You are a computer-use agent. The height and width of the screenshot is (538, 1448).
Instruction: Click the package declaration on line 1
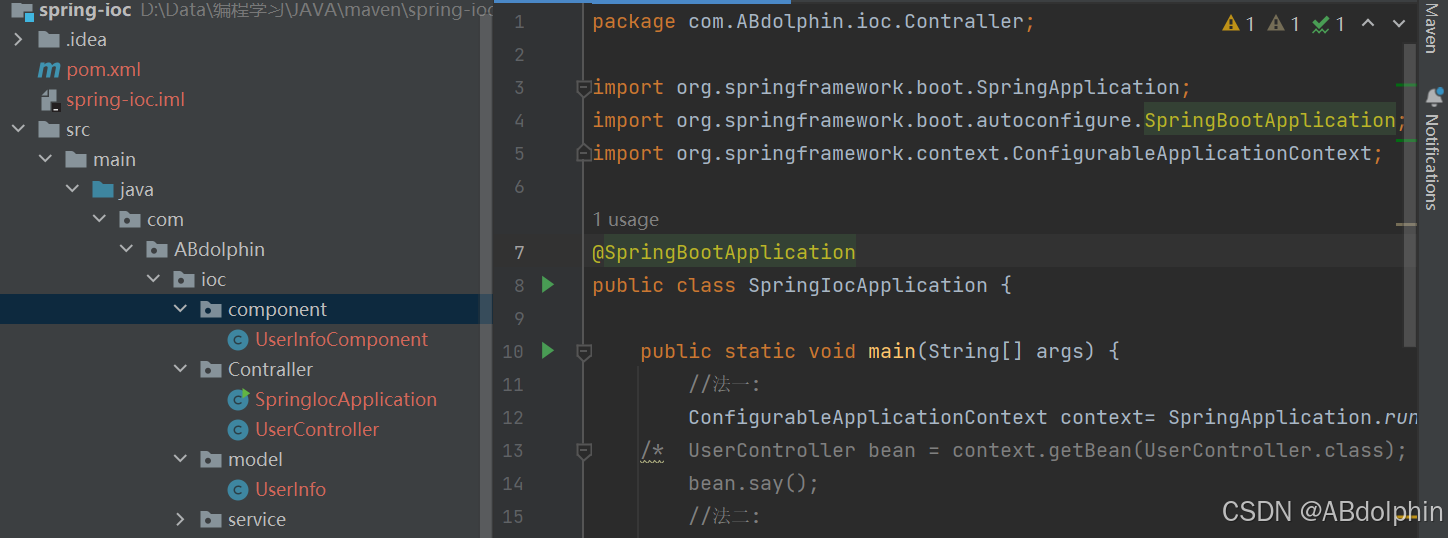814,22
